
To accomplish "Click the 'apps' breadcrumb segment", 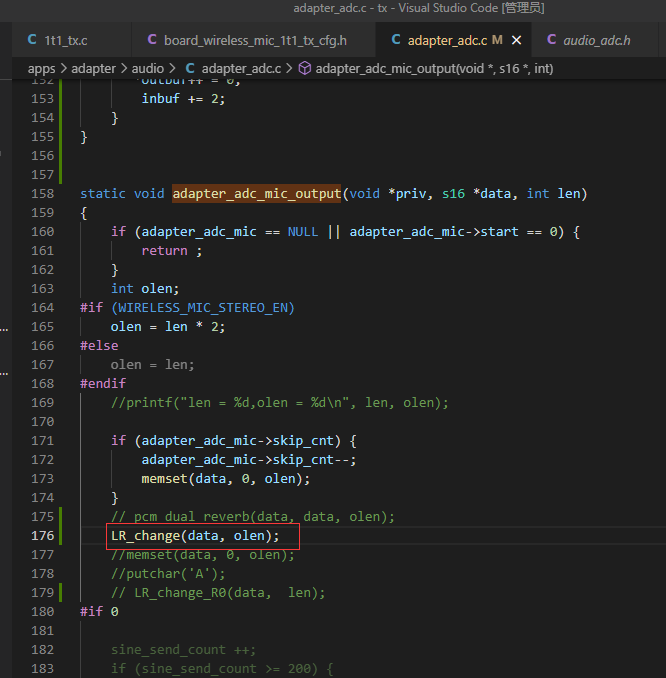I will click(x=42, y=69).
